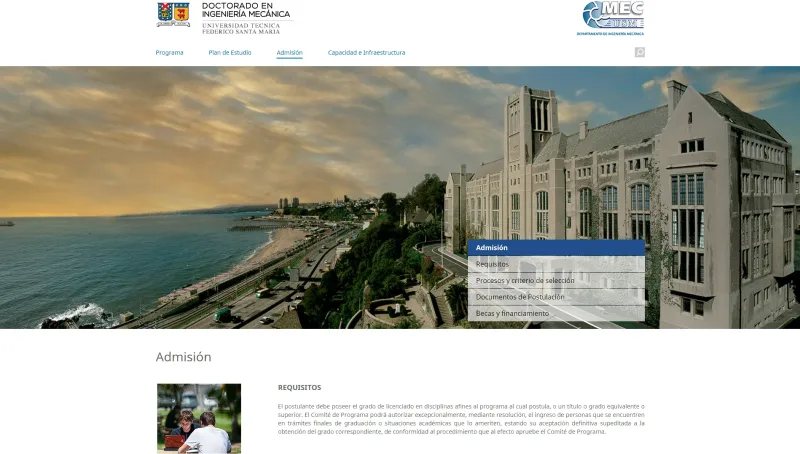Image resolution: width=800 pixels, height=454 pixels.
Task: Open the Programa menu item
Action: tap(169, 53)
